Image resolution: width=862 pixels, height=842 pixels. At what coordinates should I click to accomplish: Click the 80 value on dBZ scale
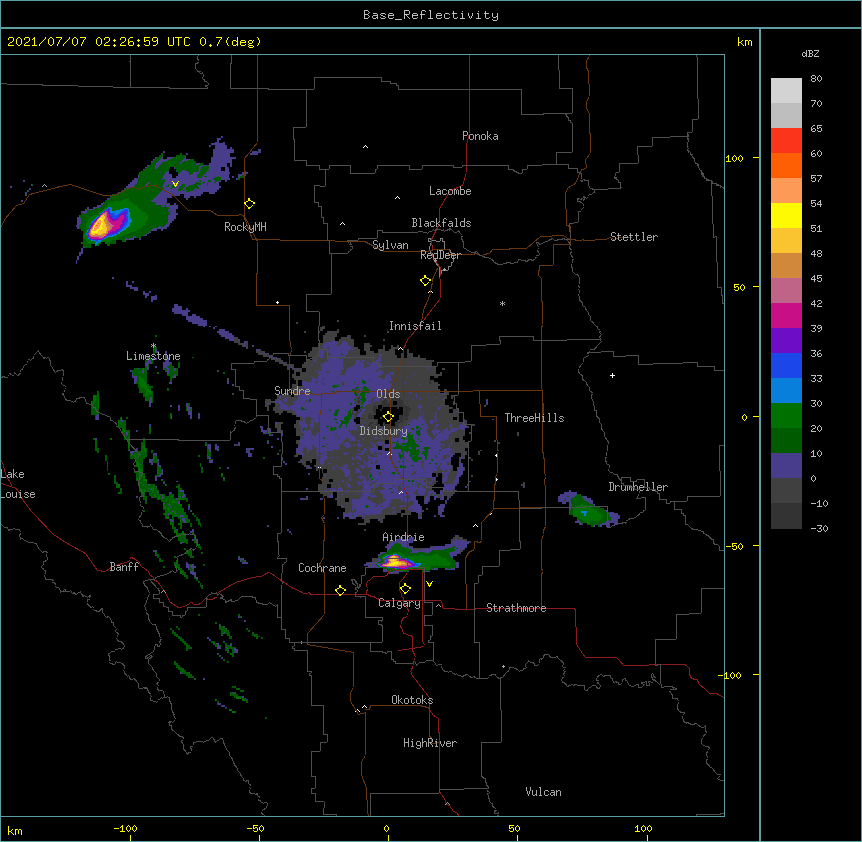click(816, 78)
